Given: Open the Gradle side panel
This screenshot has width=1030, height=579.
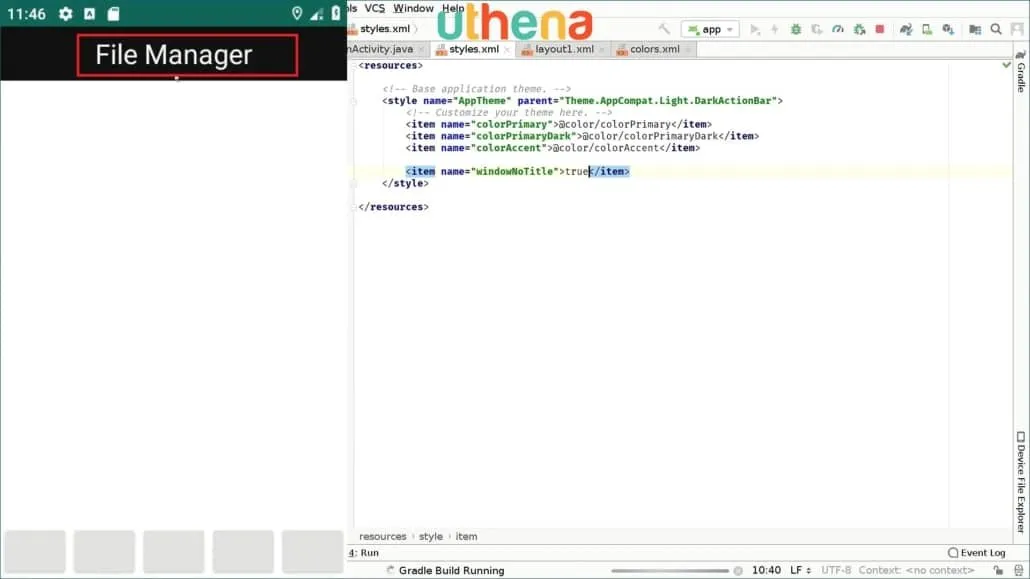Looking at the screenshot, I should point(1021,72).
